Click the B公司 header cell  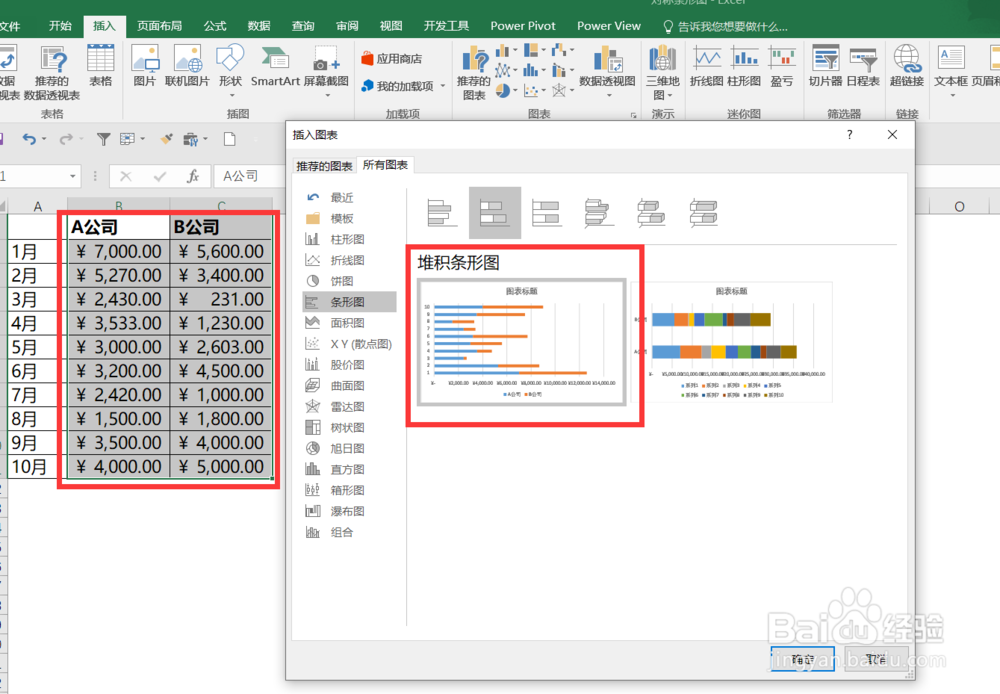(221, 227)
